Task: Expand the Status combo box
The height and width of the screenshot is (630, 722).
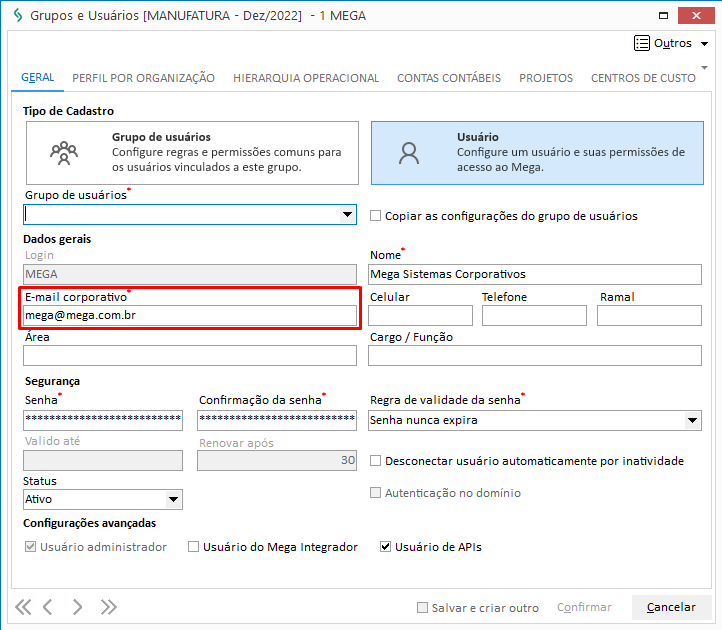Action: coord(173,499)
